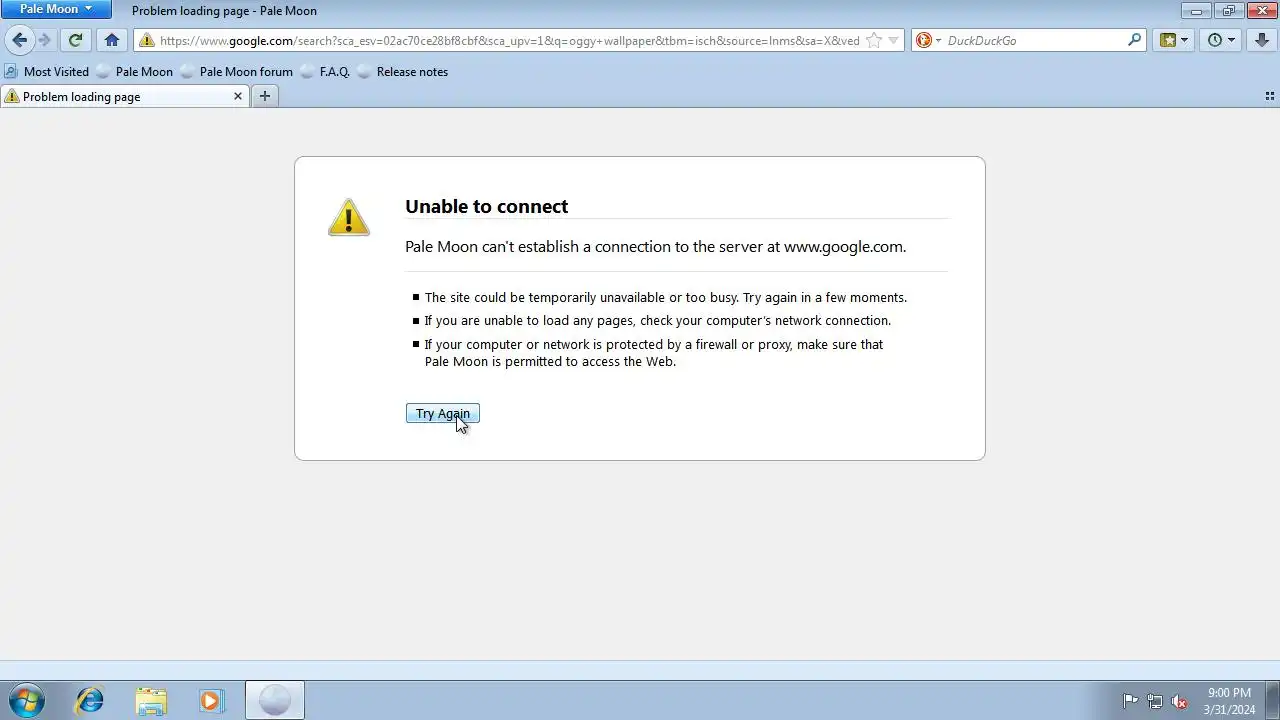The width and height of the screenshot is (1280, 720).
Task: Restore down the Pale Moon window
Action: coord(1229,10)
